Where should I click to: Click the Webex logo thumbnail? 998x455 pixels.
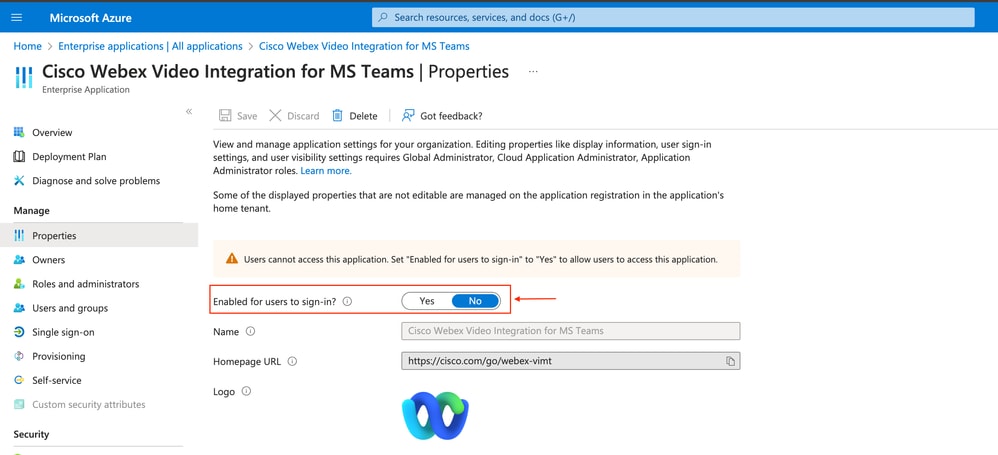(435, 415)
